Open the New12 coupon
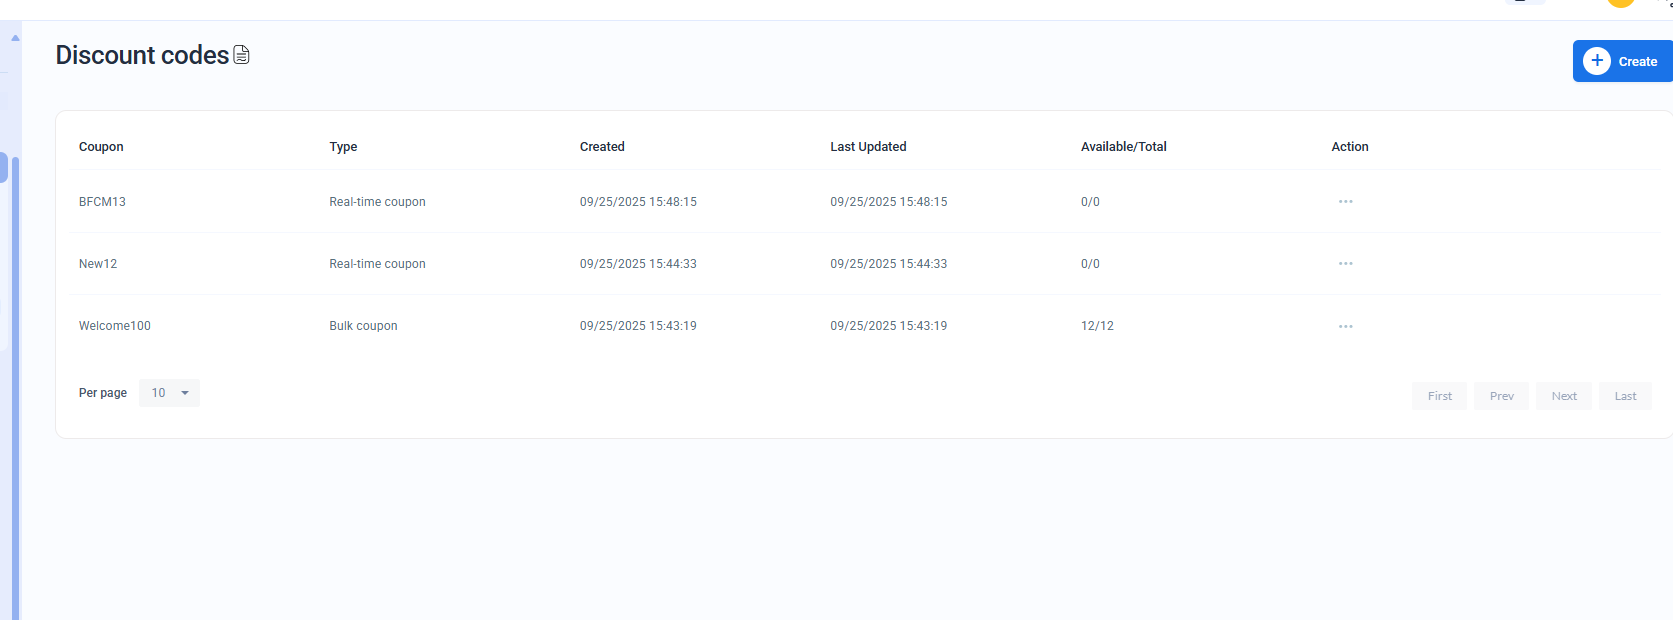The width and height of the screenshot is (1673, 620). pyautogui.click(x=98, y=264)
